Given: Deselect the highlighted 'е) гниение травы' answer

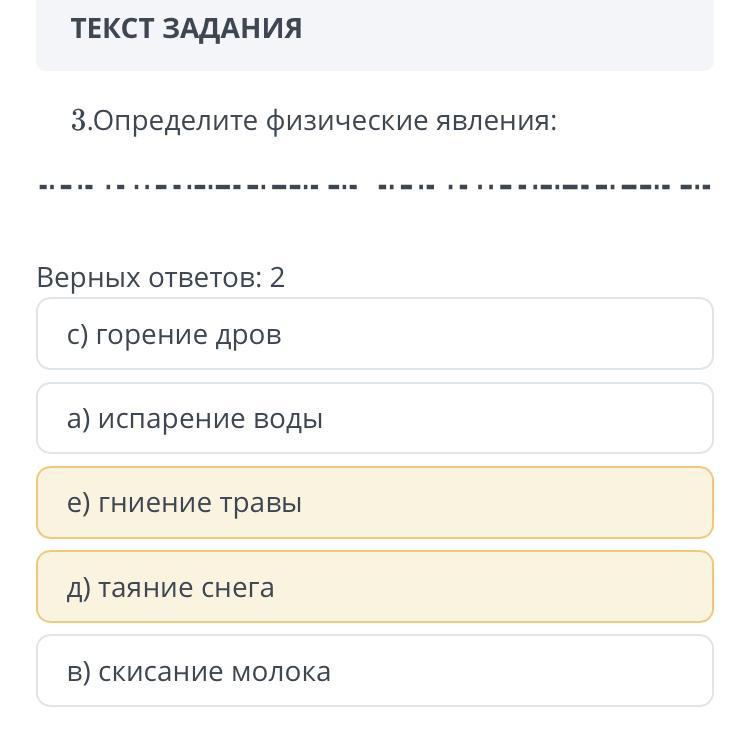Looking at the screenshot, I should [374, 502].
